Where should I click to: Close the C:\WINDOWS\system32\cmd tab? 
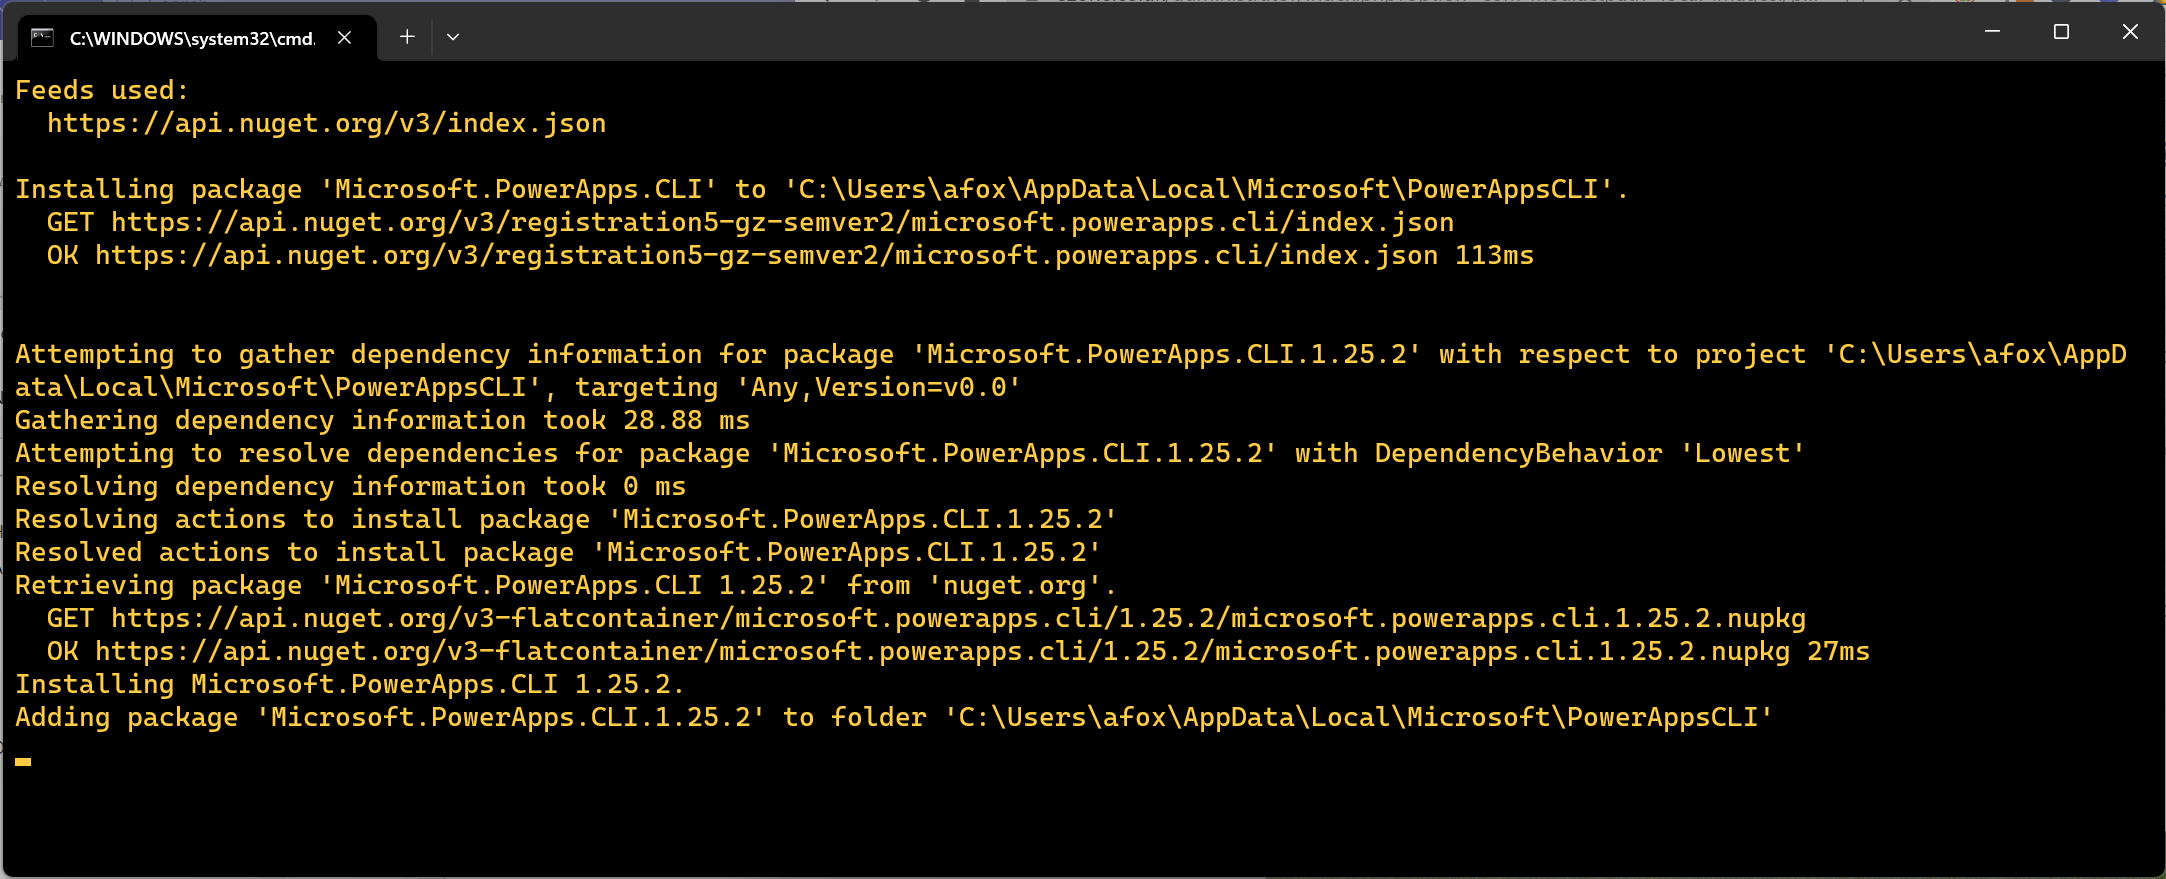pyautogui.click(x=344, y=38)
